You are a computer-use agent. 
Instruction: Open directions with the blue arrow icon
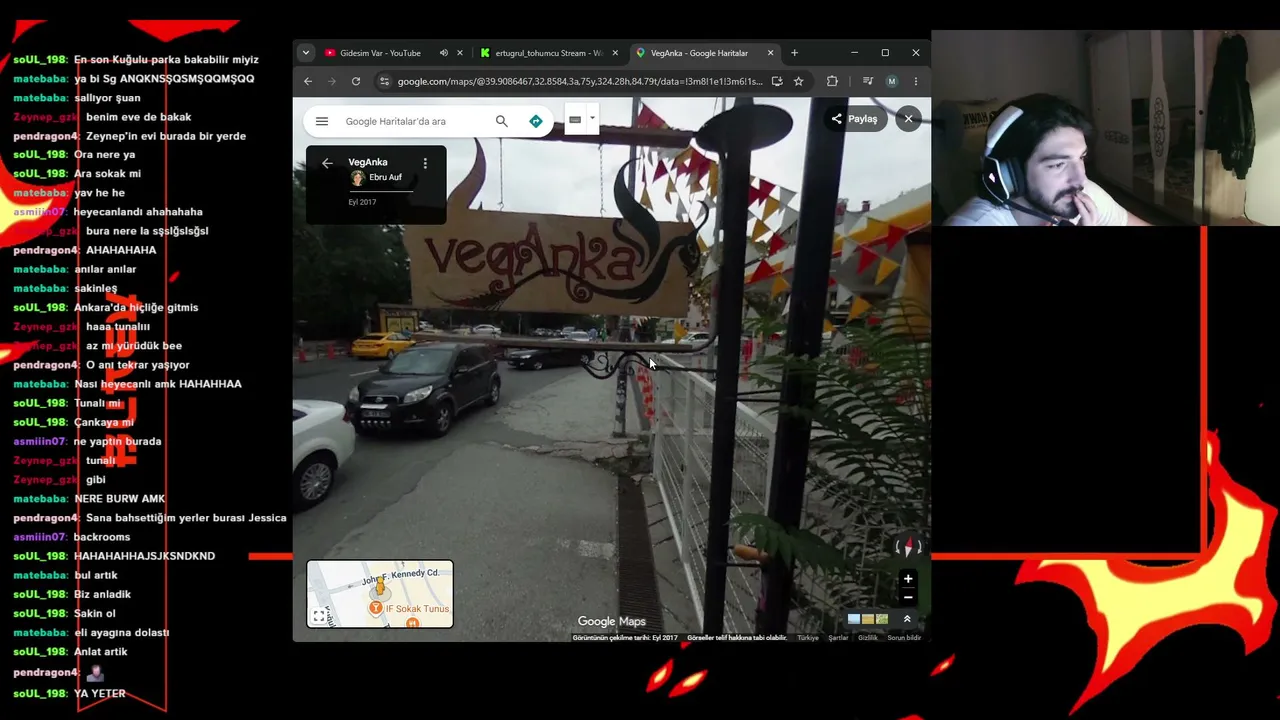coord(536,121)
